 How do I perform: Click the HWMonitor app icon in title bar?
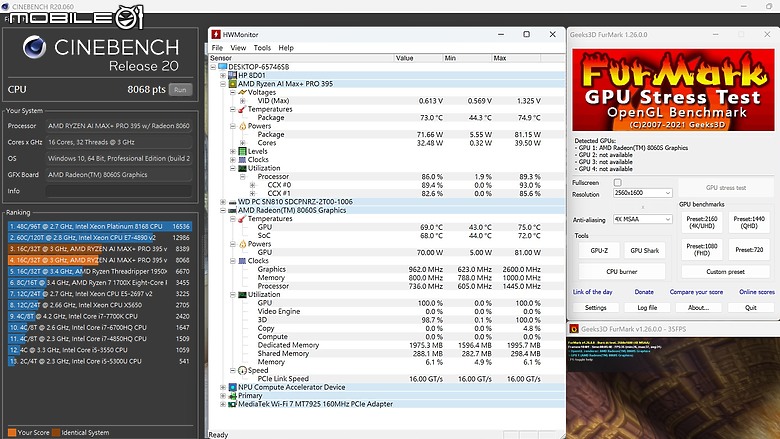[215, 34]
